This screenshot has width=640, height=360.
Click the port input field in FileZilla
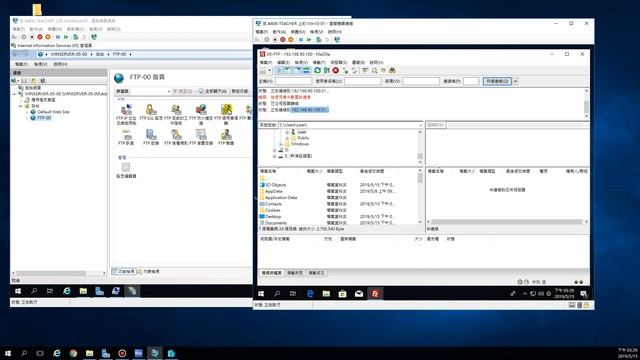click(471, 81)
